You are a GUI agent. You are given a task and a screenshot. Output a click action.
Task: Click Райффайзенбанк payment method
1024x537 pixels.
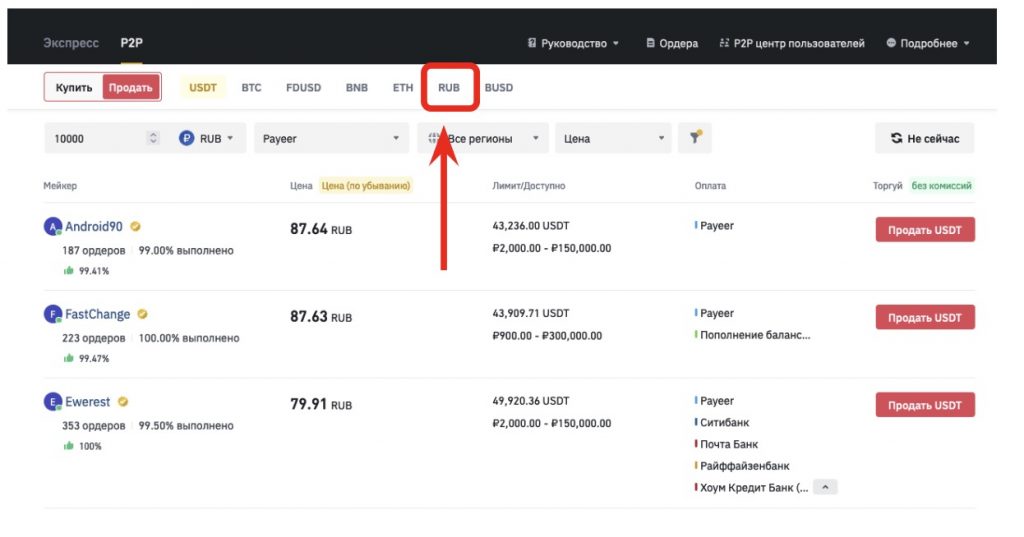744,466
